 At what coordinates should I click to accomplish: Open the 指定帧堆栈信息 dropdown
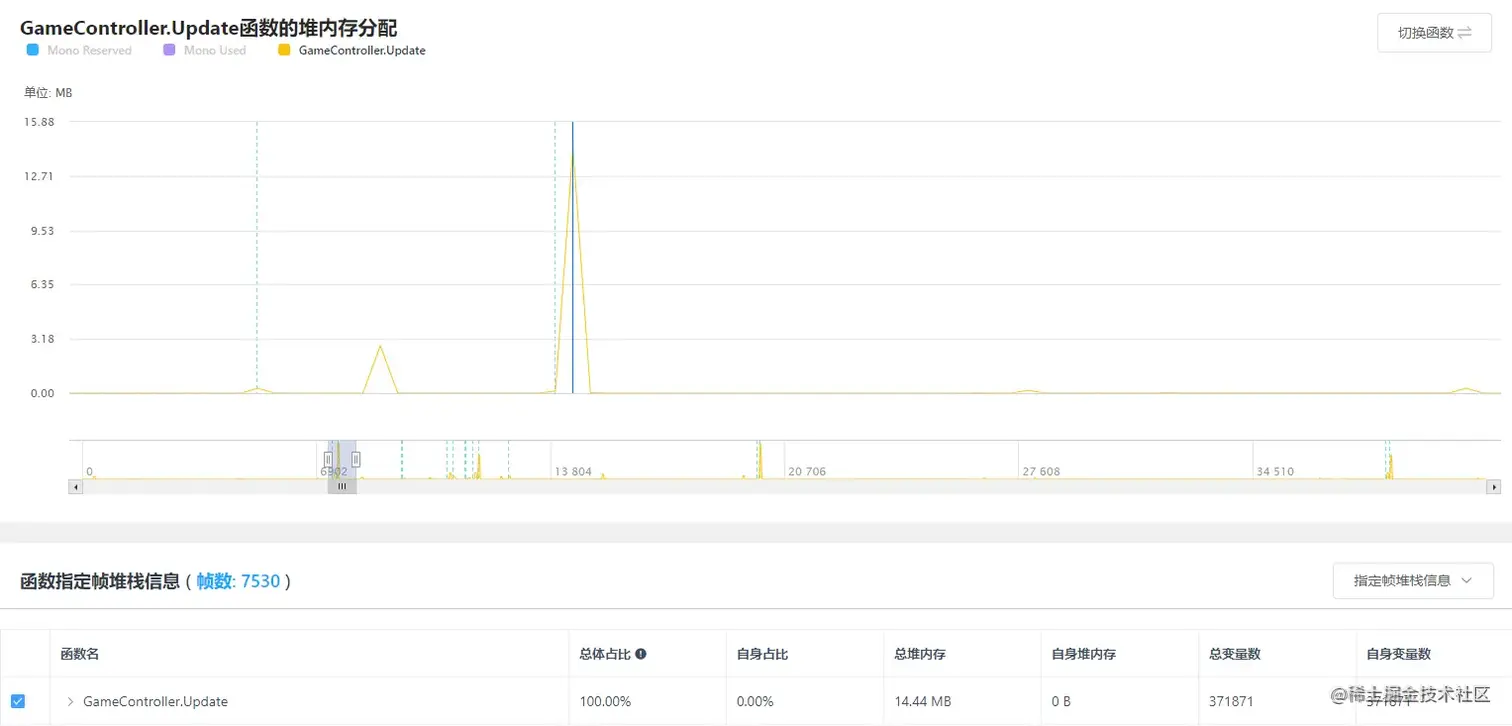point(1413,580)
